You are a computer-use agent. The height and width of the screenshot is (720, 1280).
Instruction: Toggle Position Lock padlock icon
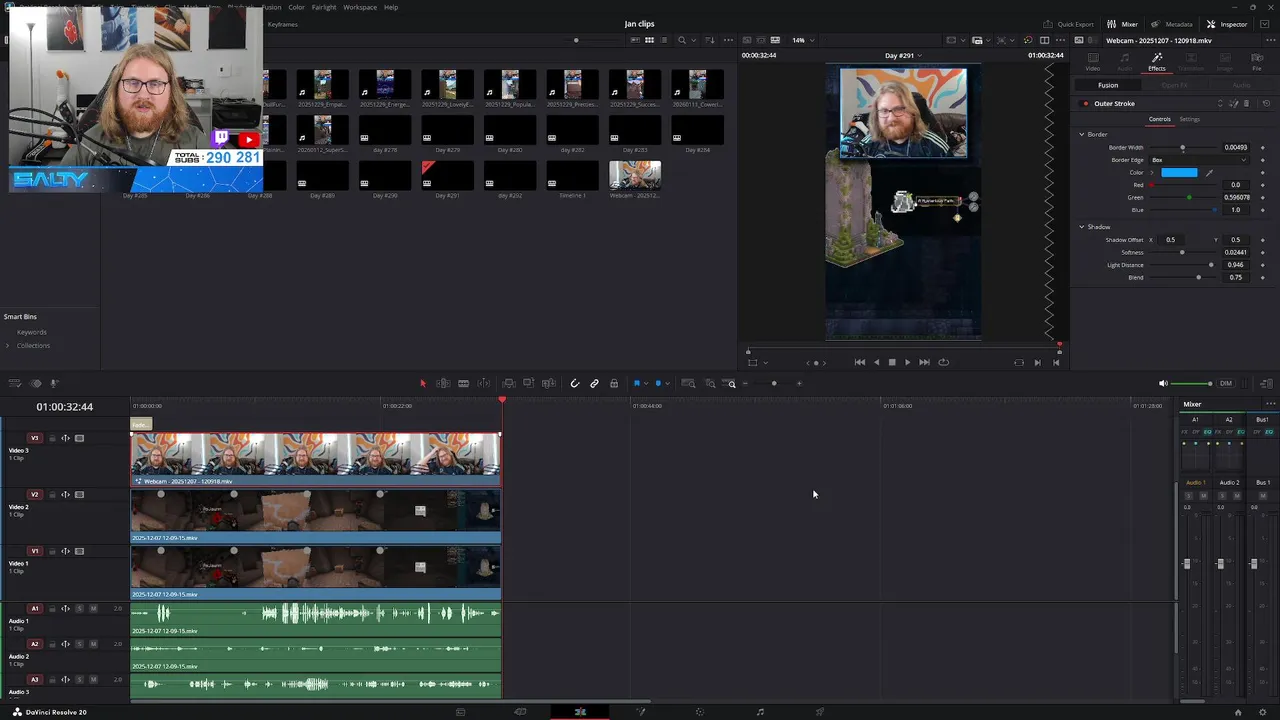pos(614,383)
